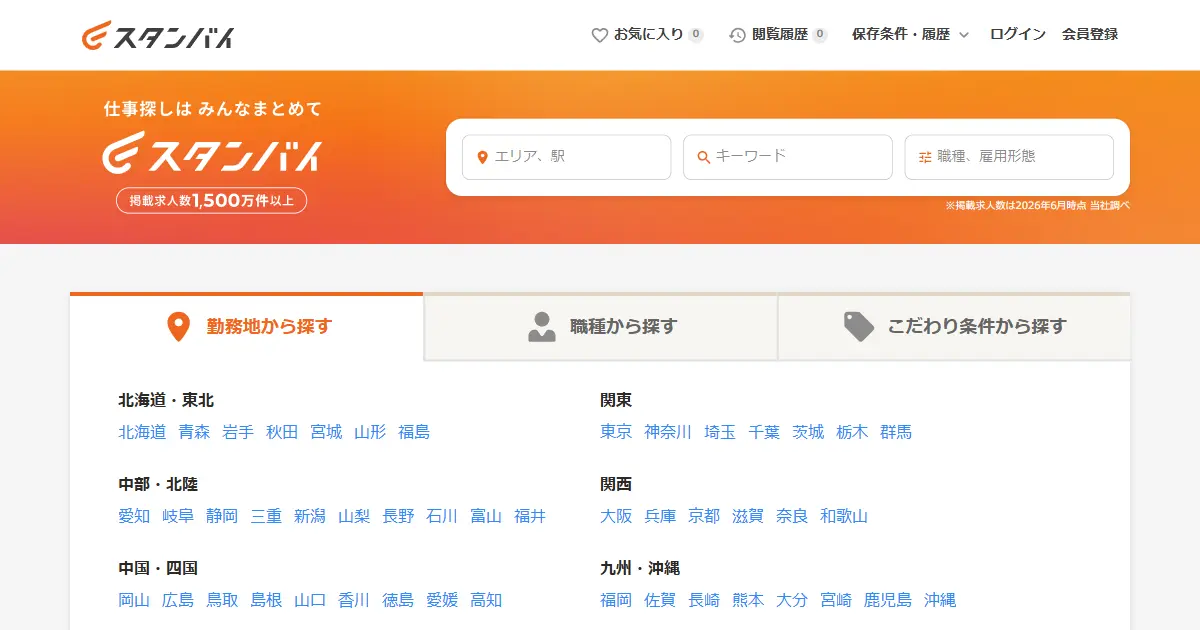Viewport: 1200px width, 630px height.
Task: Focus the エリア、駅 input field
Action: pyautogui.click(x=566, y=157)
